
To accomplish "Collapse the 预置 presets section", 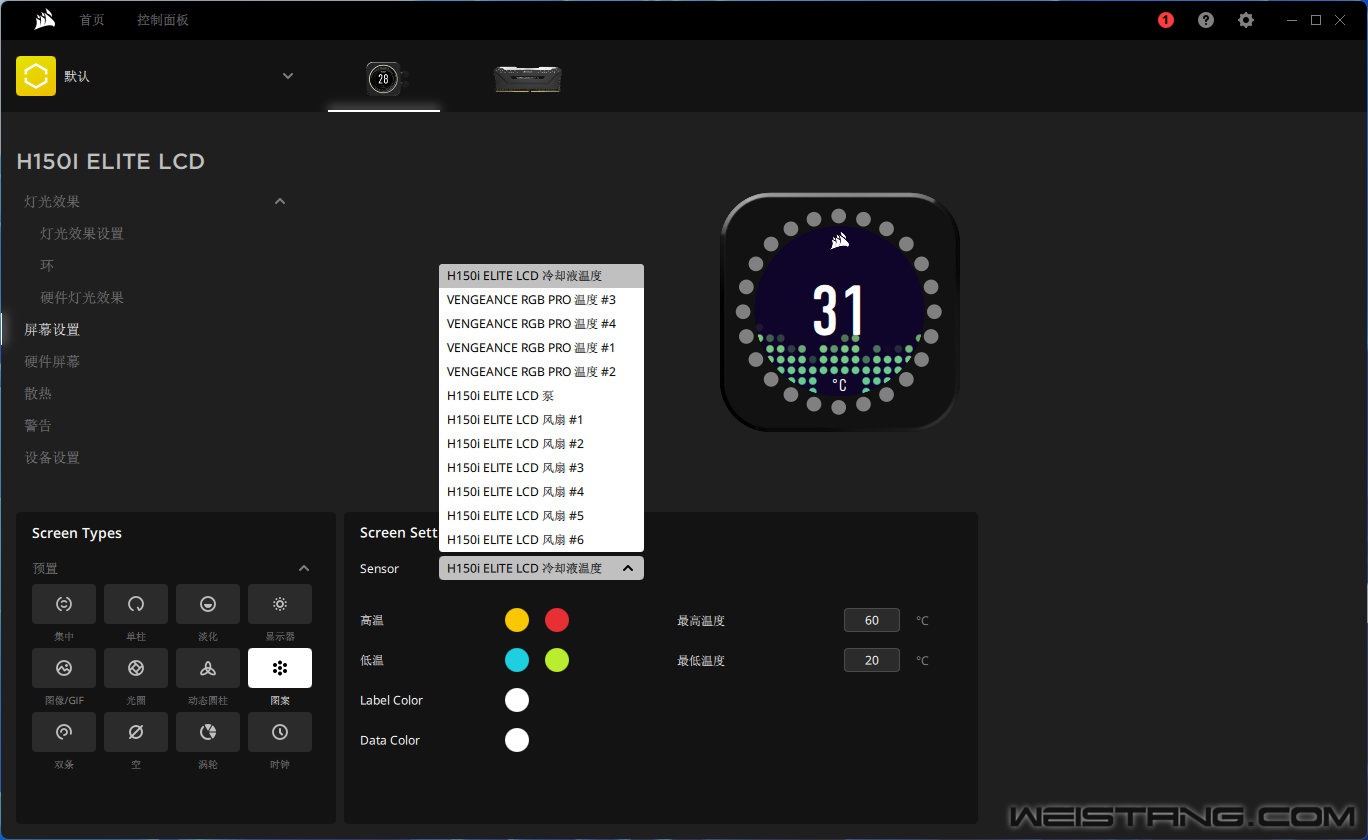I will [x=304, y=568].
